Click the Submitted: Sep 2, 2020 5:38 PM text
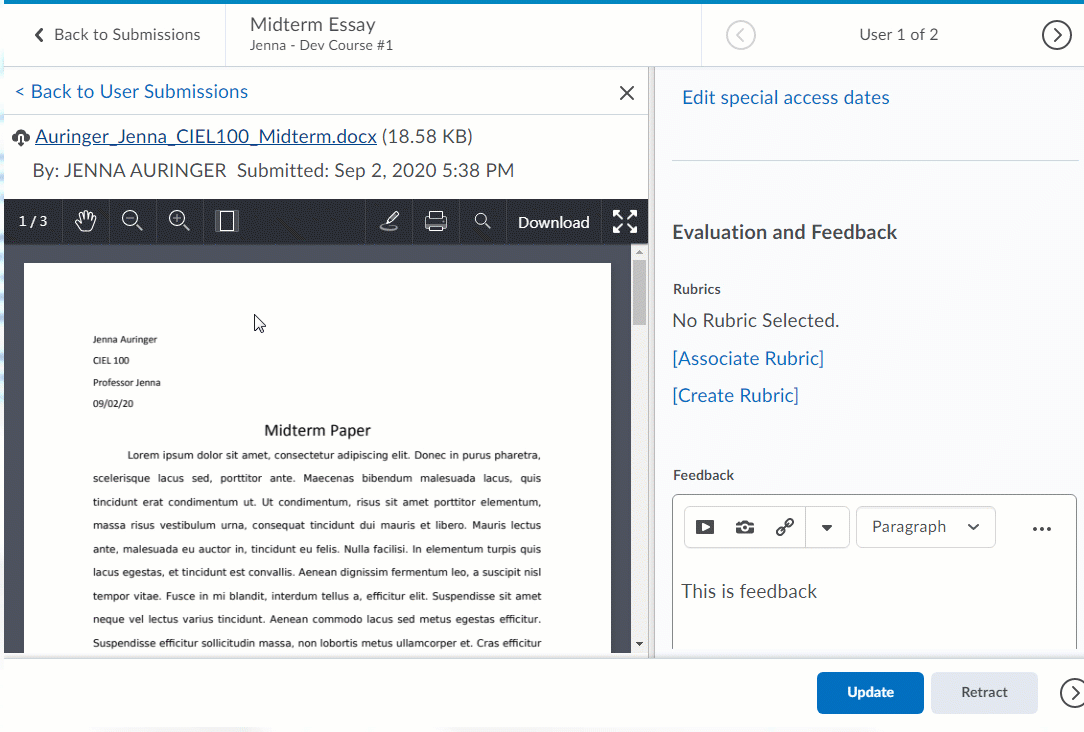The height and width of the screenshot is (732, 1084). (375, 171)
